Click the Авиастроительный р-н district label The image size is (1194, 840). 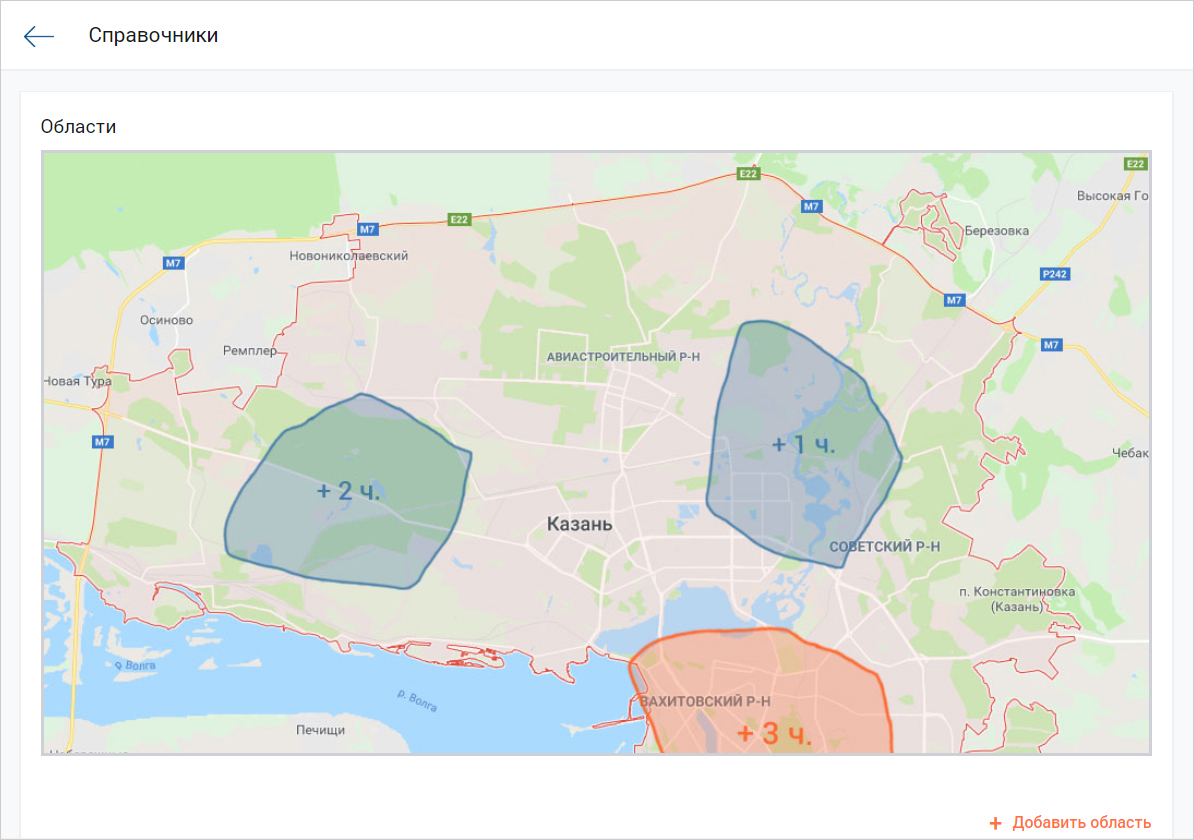click(623, 356)
